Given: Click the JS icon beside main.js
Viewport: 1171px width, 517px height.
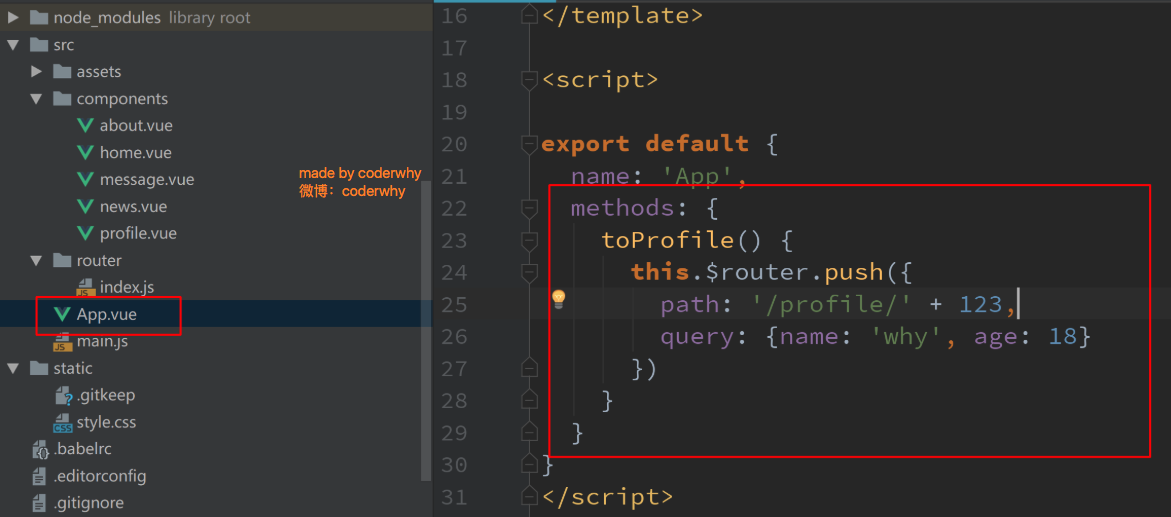Looking at the screenshot, I should 62,342.
